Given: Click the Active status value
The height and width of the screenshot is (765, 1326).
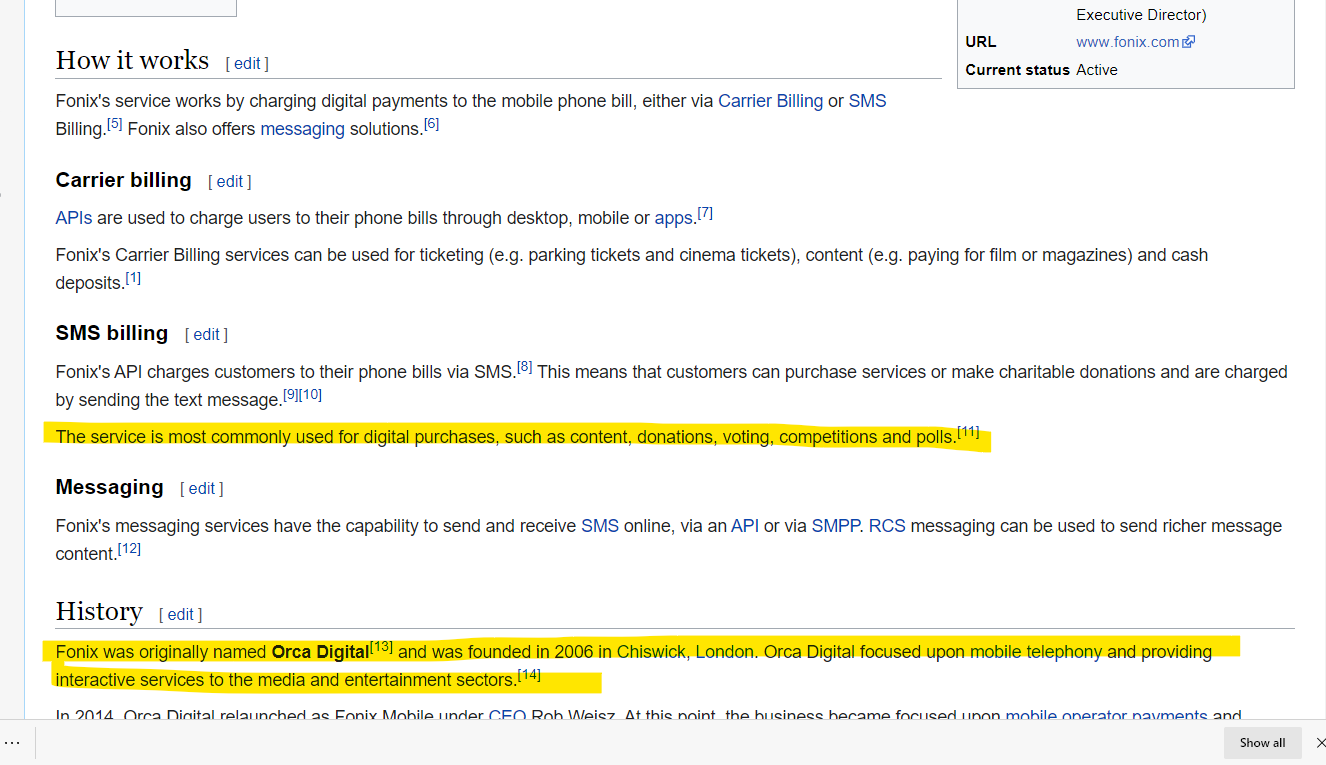Looking at the screenshot, I should (1097, 70).
